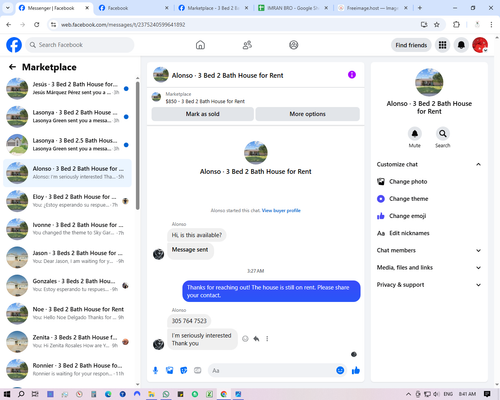This screenshot has width=500, height=400.
Task: Search in the Alonso conversation
Action: pyautogui.click(x=443, y=134)
